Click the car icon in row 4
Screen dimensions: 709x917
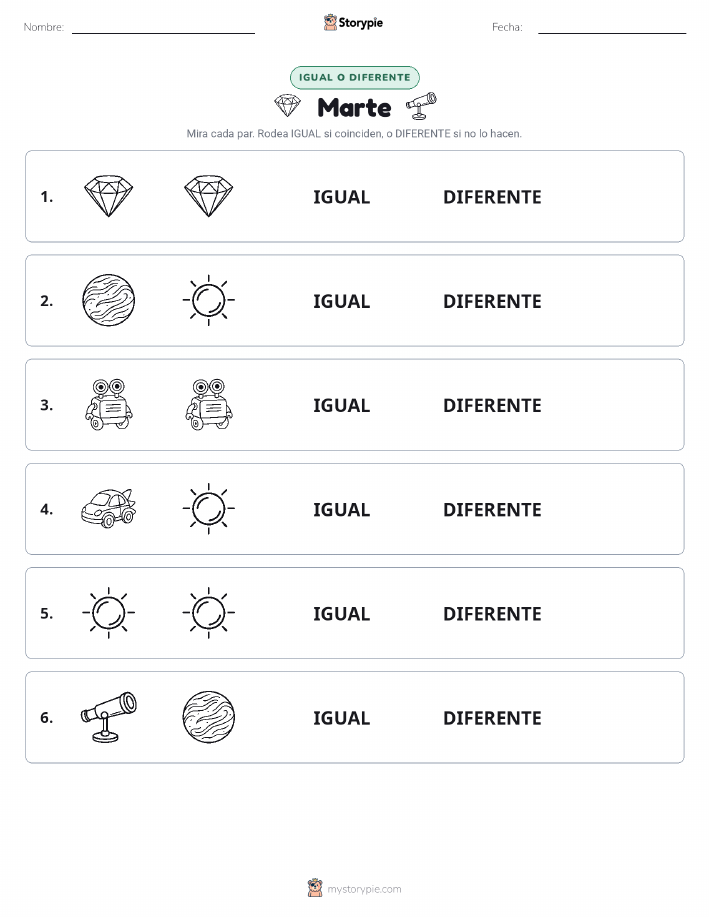[109, 508]
